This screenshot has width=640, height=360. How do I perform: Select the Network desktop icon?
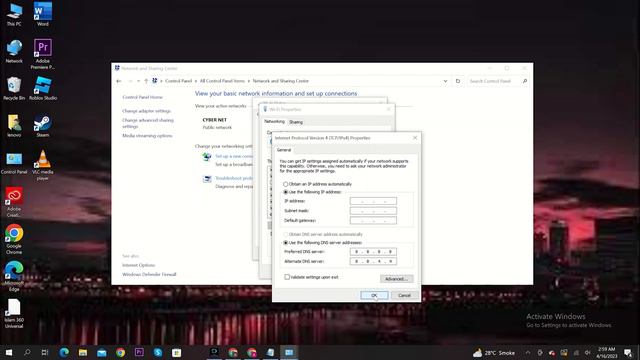(x=14, y=51)
